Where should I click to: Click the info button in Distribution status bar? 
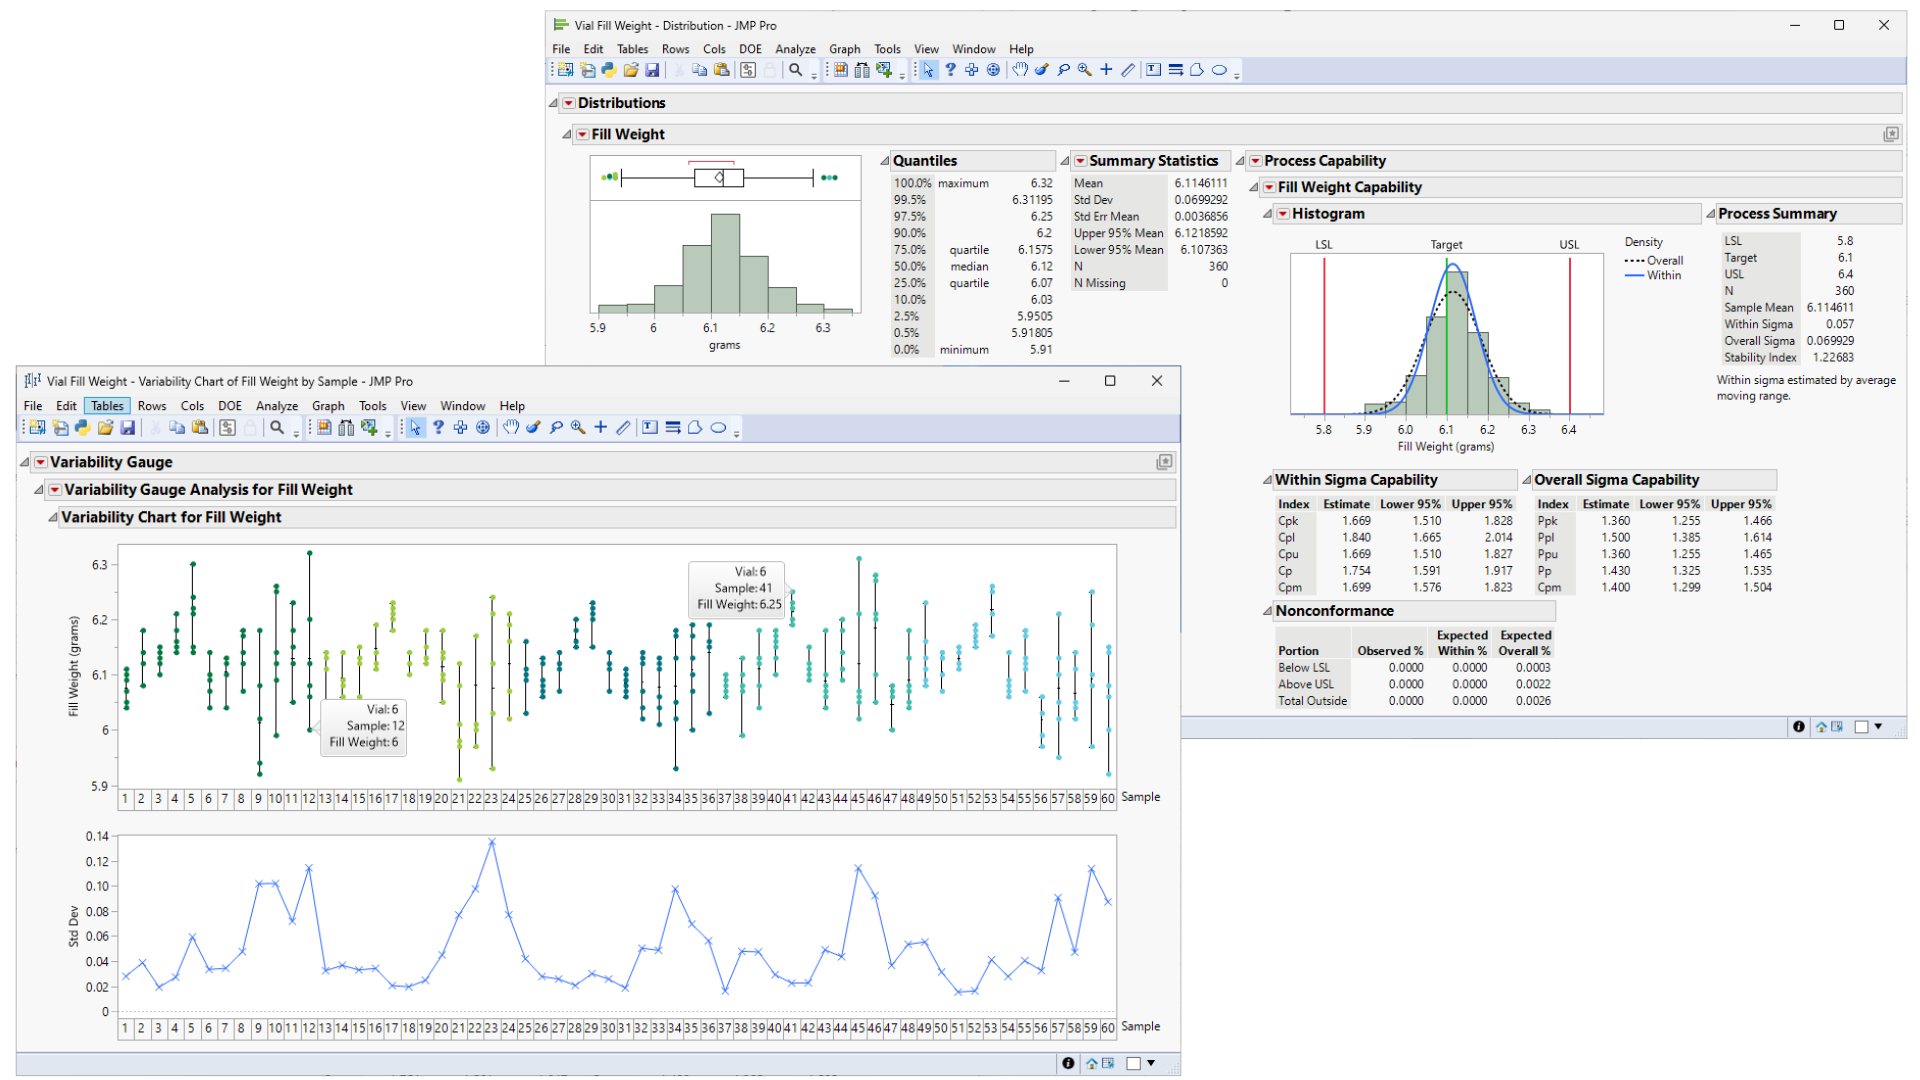point(1799,727)
